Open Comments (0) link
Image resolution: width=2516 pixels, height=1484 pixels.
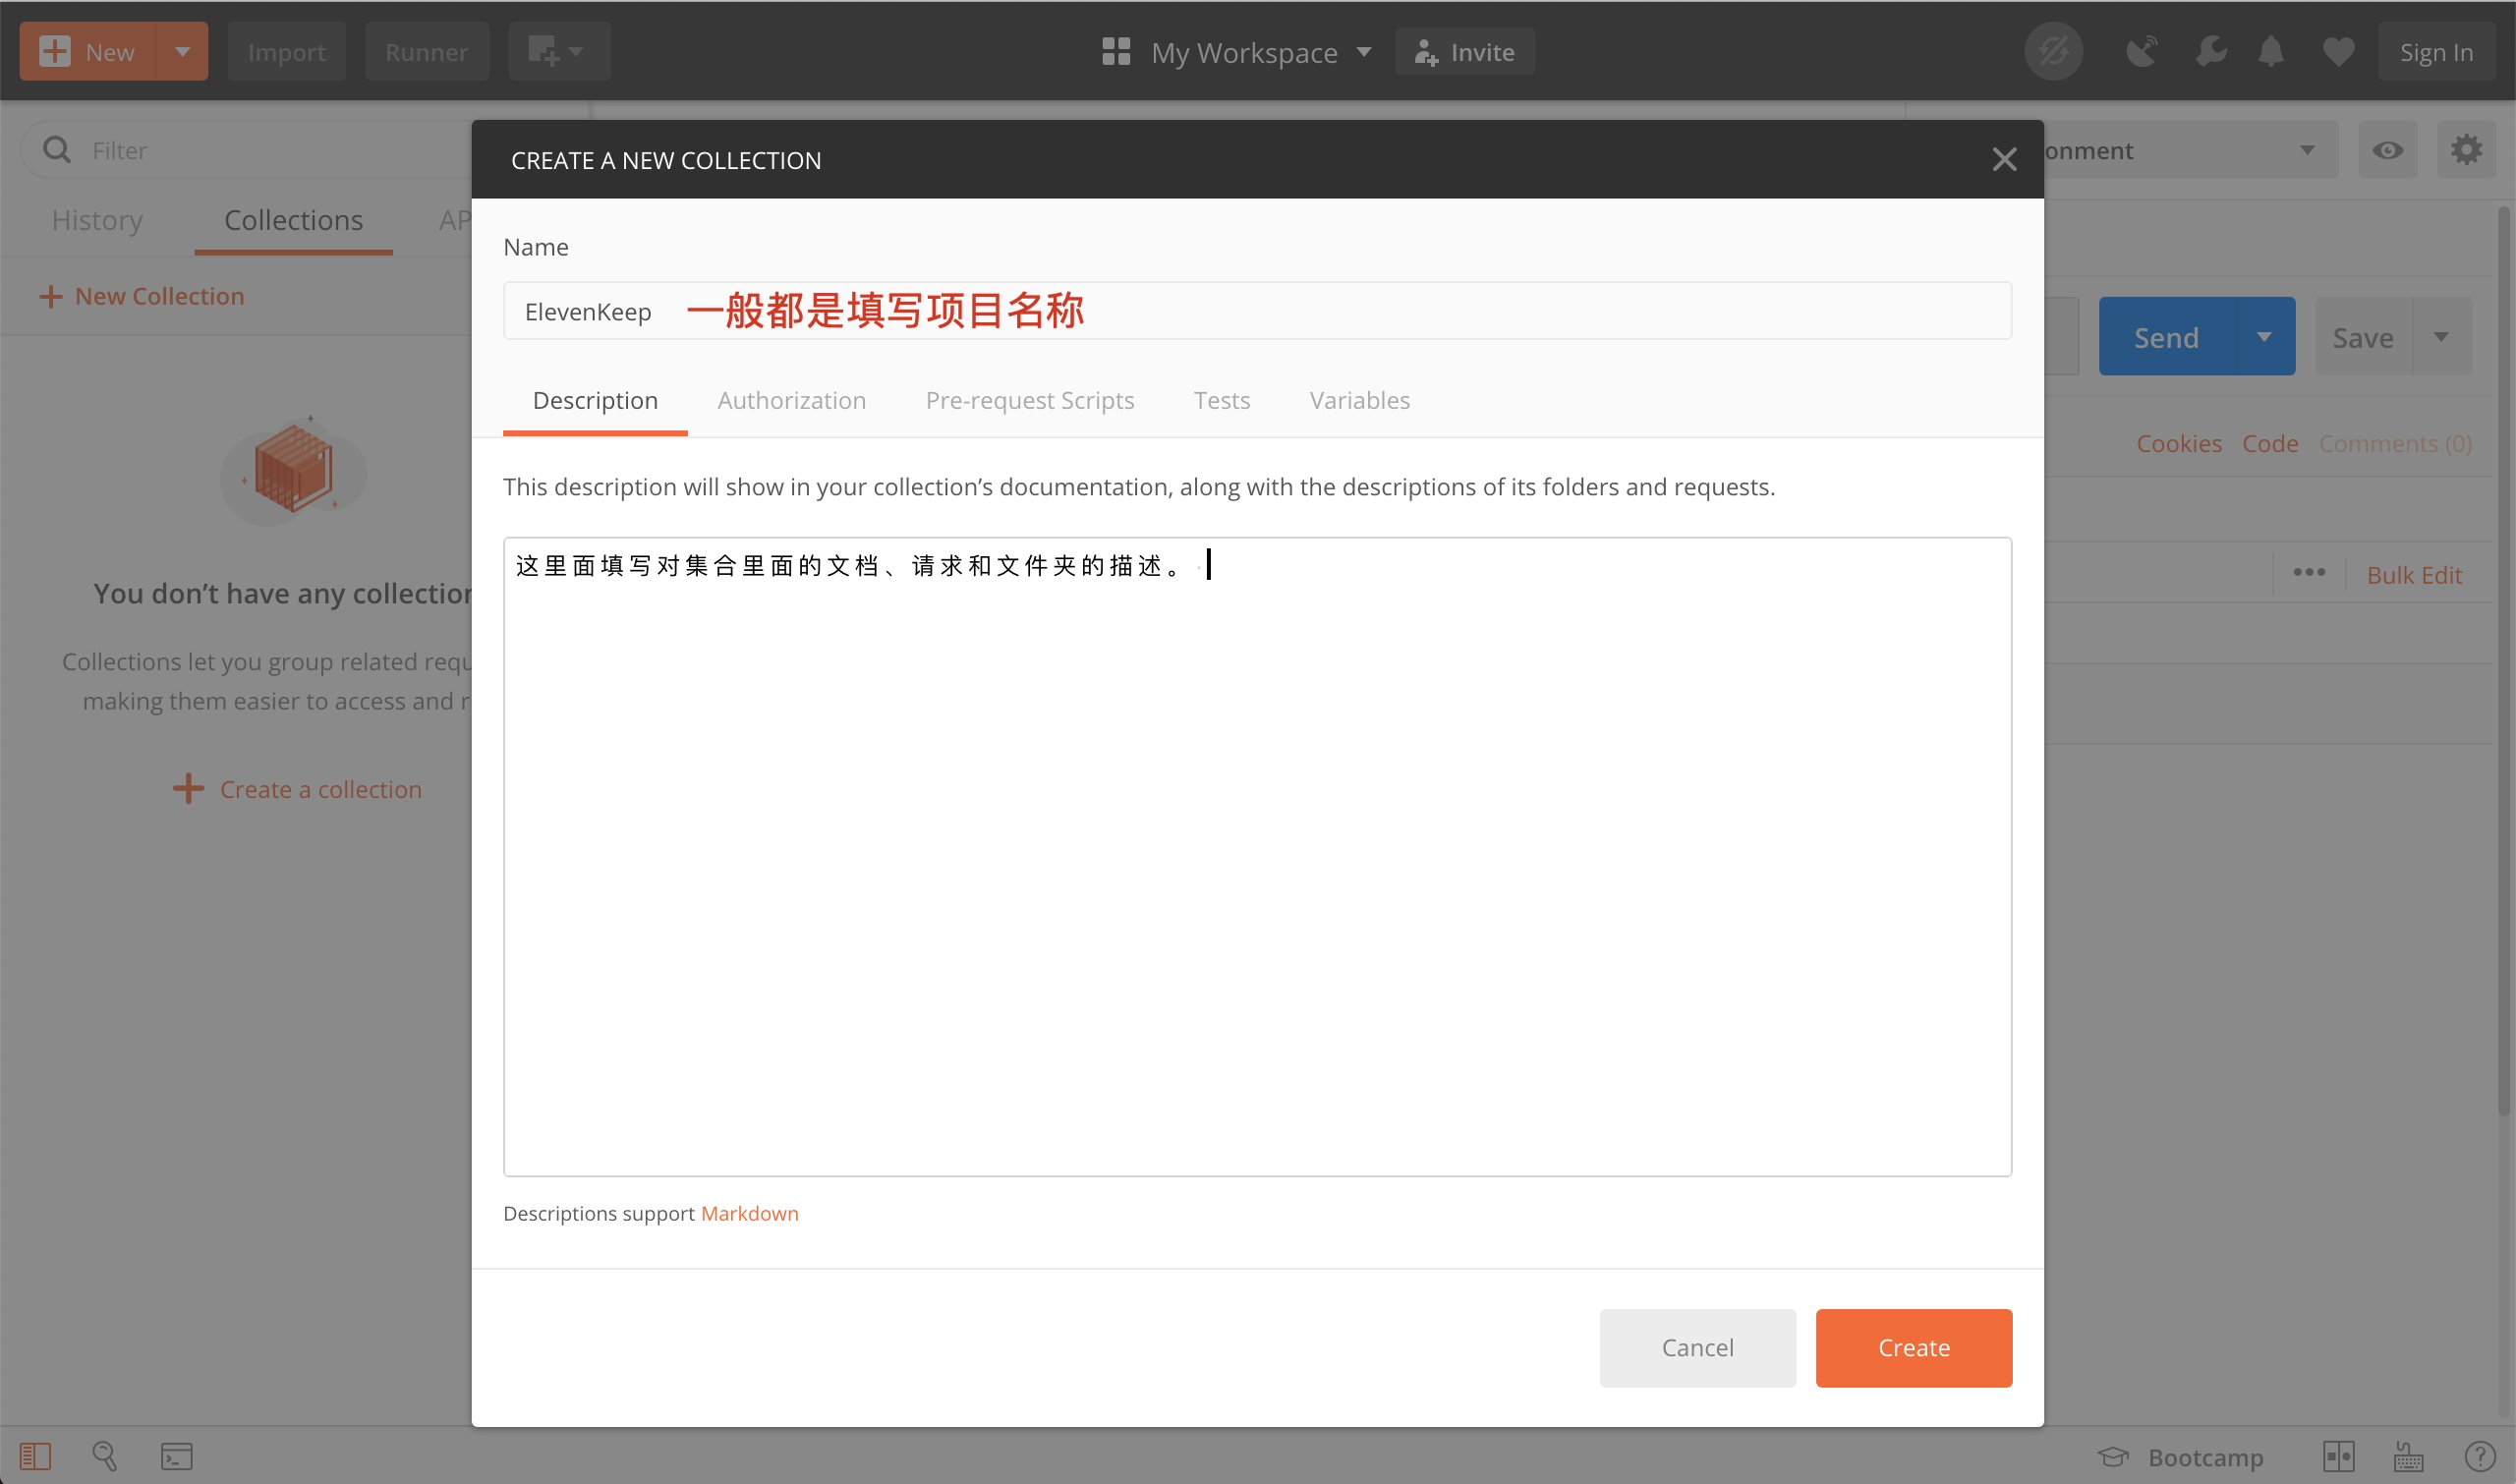pyautogui.click(x=2395, y=443)
